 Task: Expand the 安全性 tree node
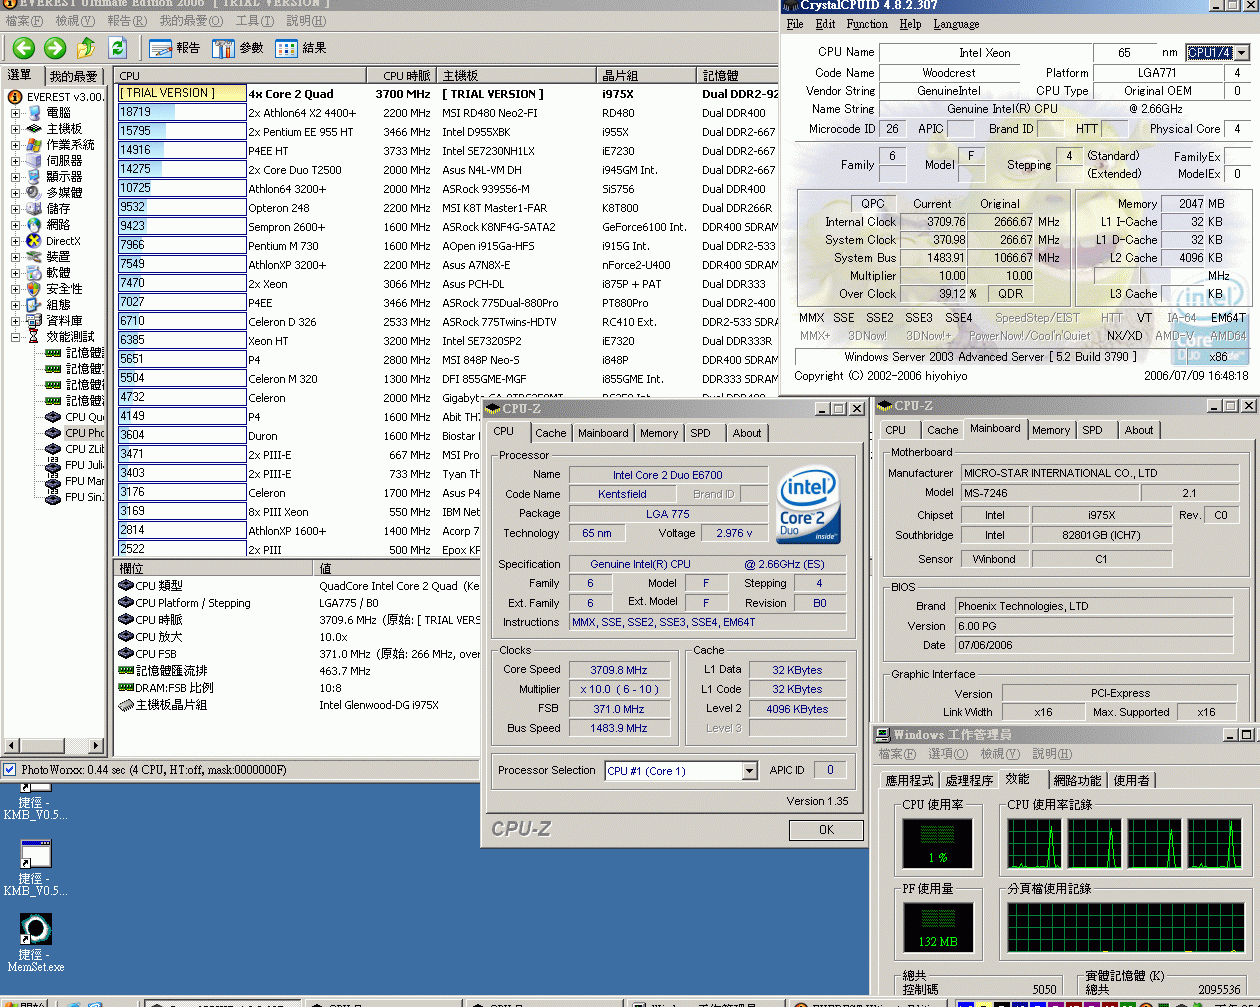[16, 289]
